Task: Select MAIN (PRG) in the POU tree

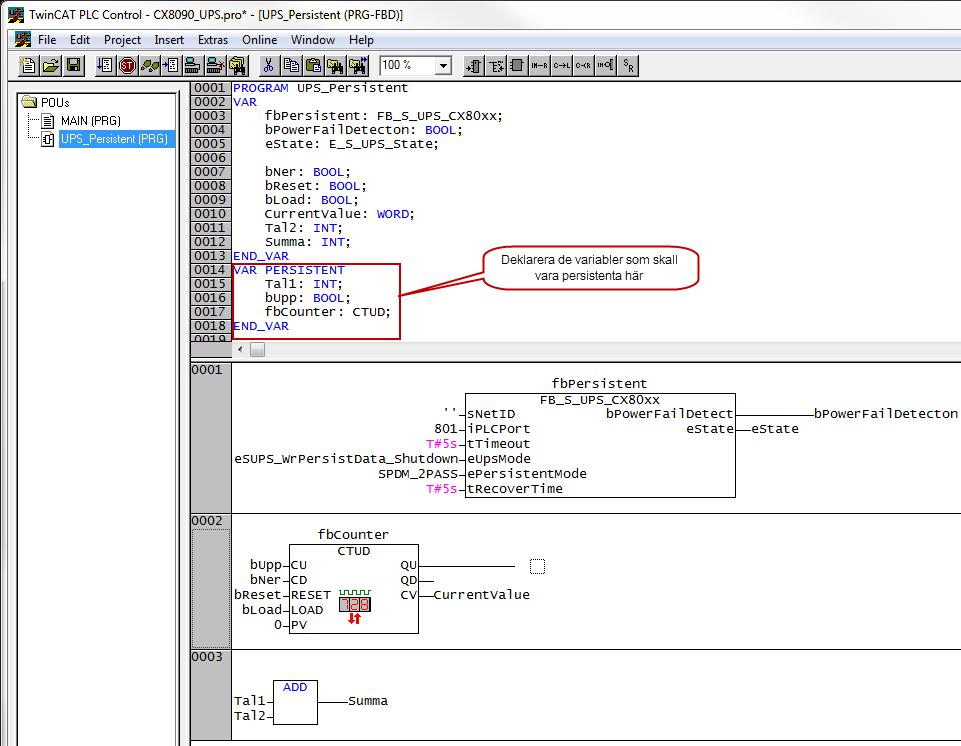Action: (90, 121)
